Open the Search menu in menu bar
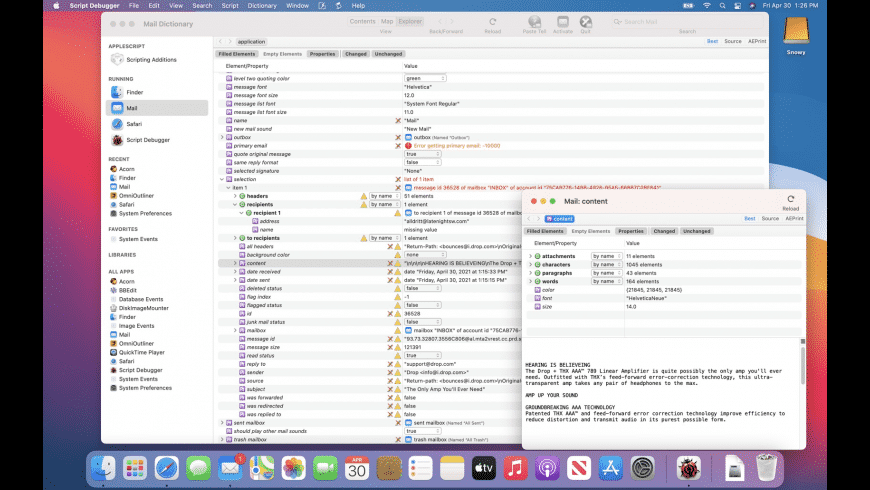Viewport: 870px width, 490px height. (202, 6)
